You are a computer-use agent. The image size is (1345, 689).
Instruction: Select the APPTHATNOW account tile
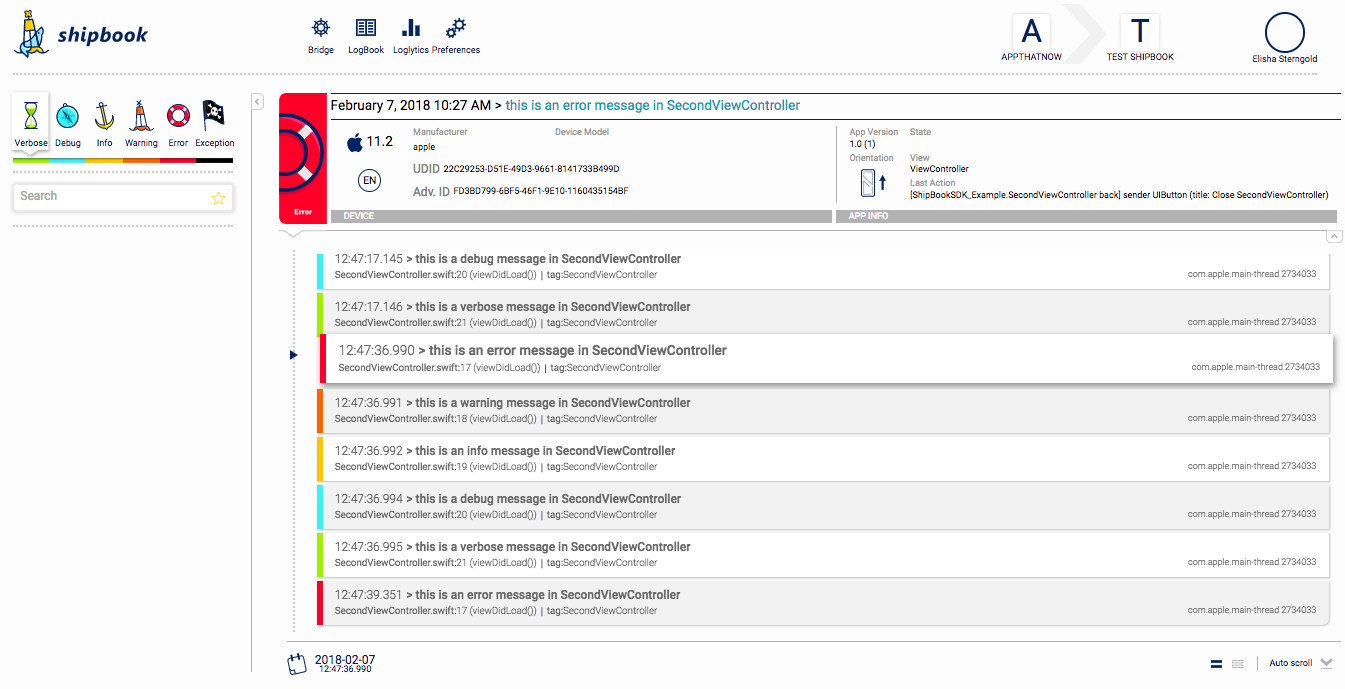pyautogui.click(x=1031, y=38)
